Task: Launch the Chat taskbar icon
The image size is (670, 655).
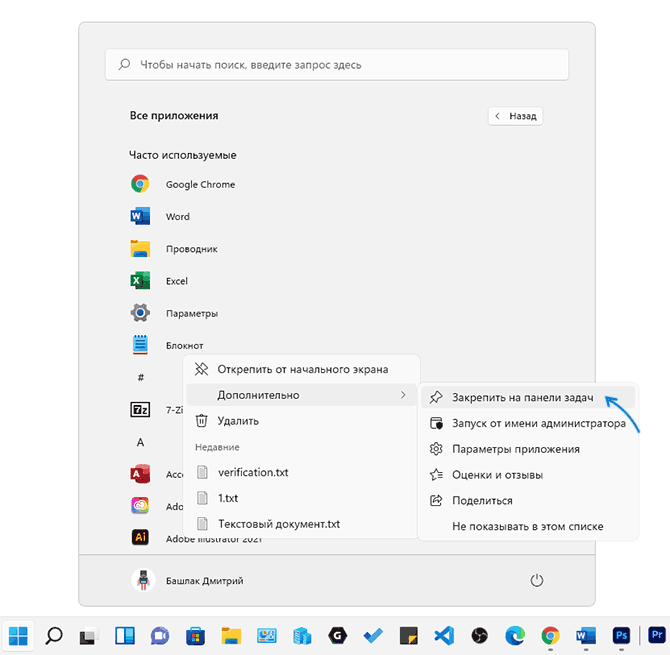Action: pos(160,636)
